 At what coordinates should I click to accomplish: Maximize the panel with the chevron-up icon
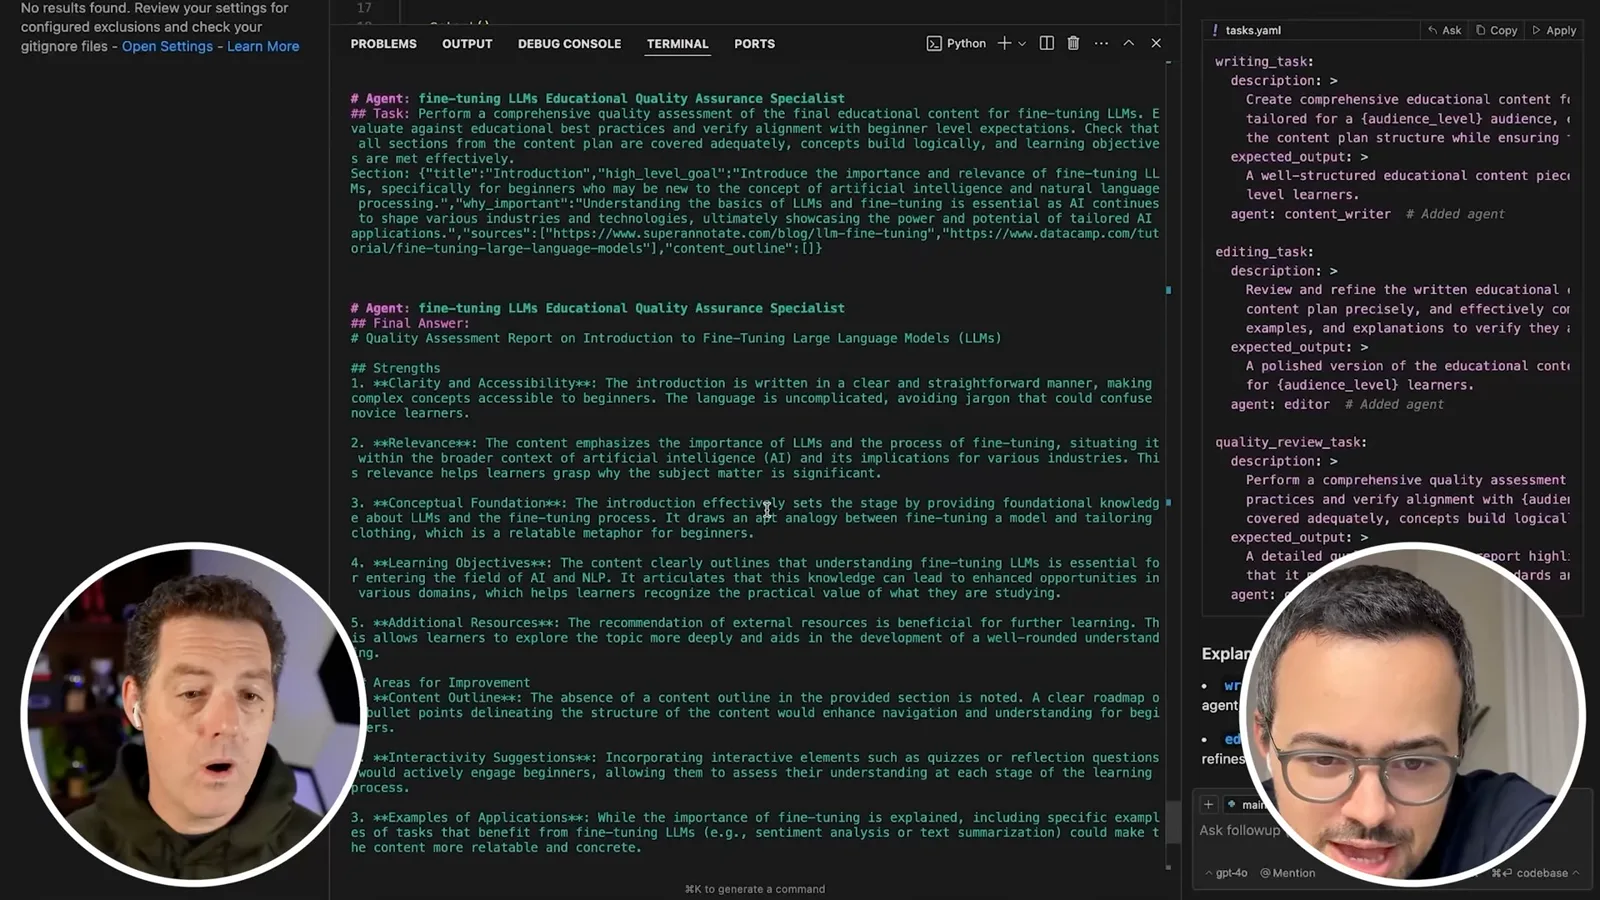[1128, 43]
